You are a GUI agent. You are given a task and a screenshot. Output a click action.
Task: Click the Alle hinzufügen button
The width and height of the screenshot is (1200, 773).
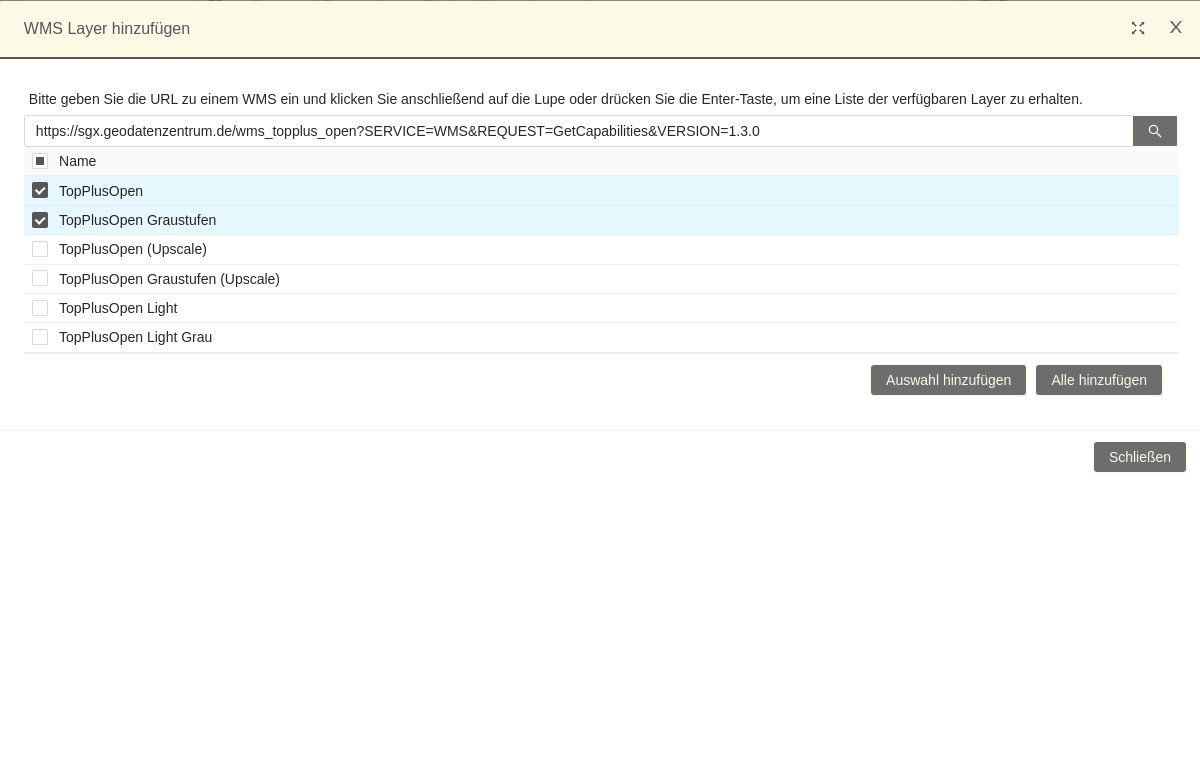(x=1098, y=380)
